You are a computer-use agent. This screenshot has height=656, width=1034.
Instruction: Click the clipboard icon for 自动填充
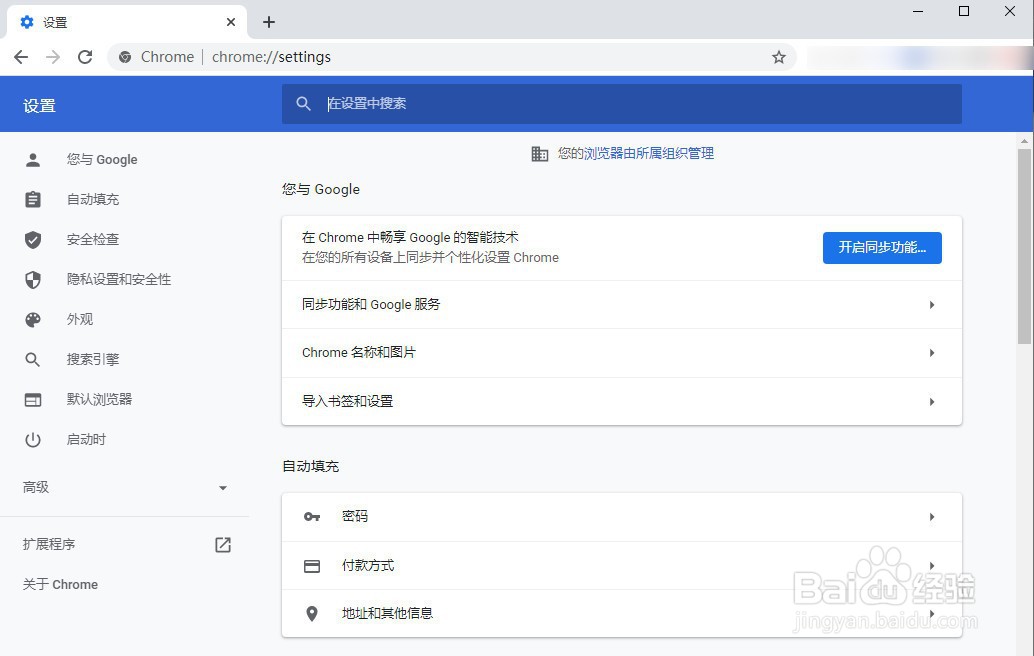pos(33,199)
